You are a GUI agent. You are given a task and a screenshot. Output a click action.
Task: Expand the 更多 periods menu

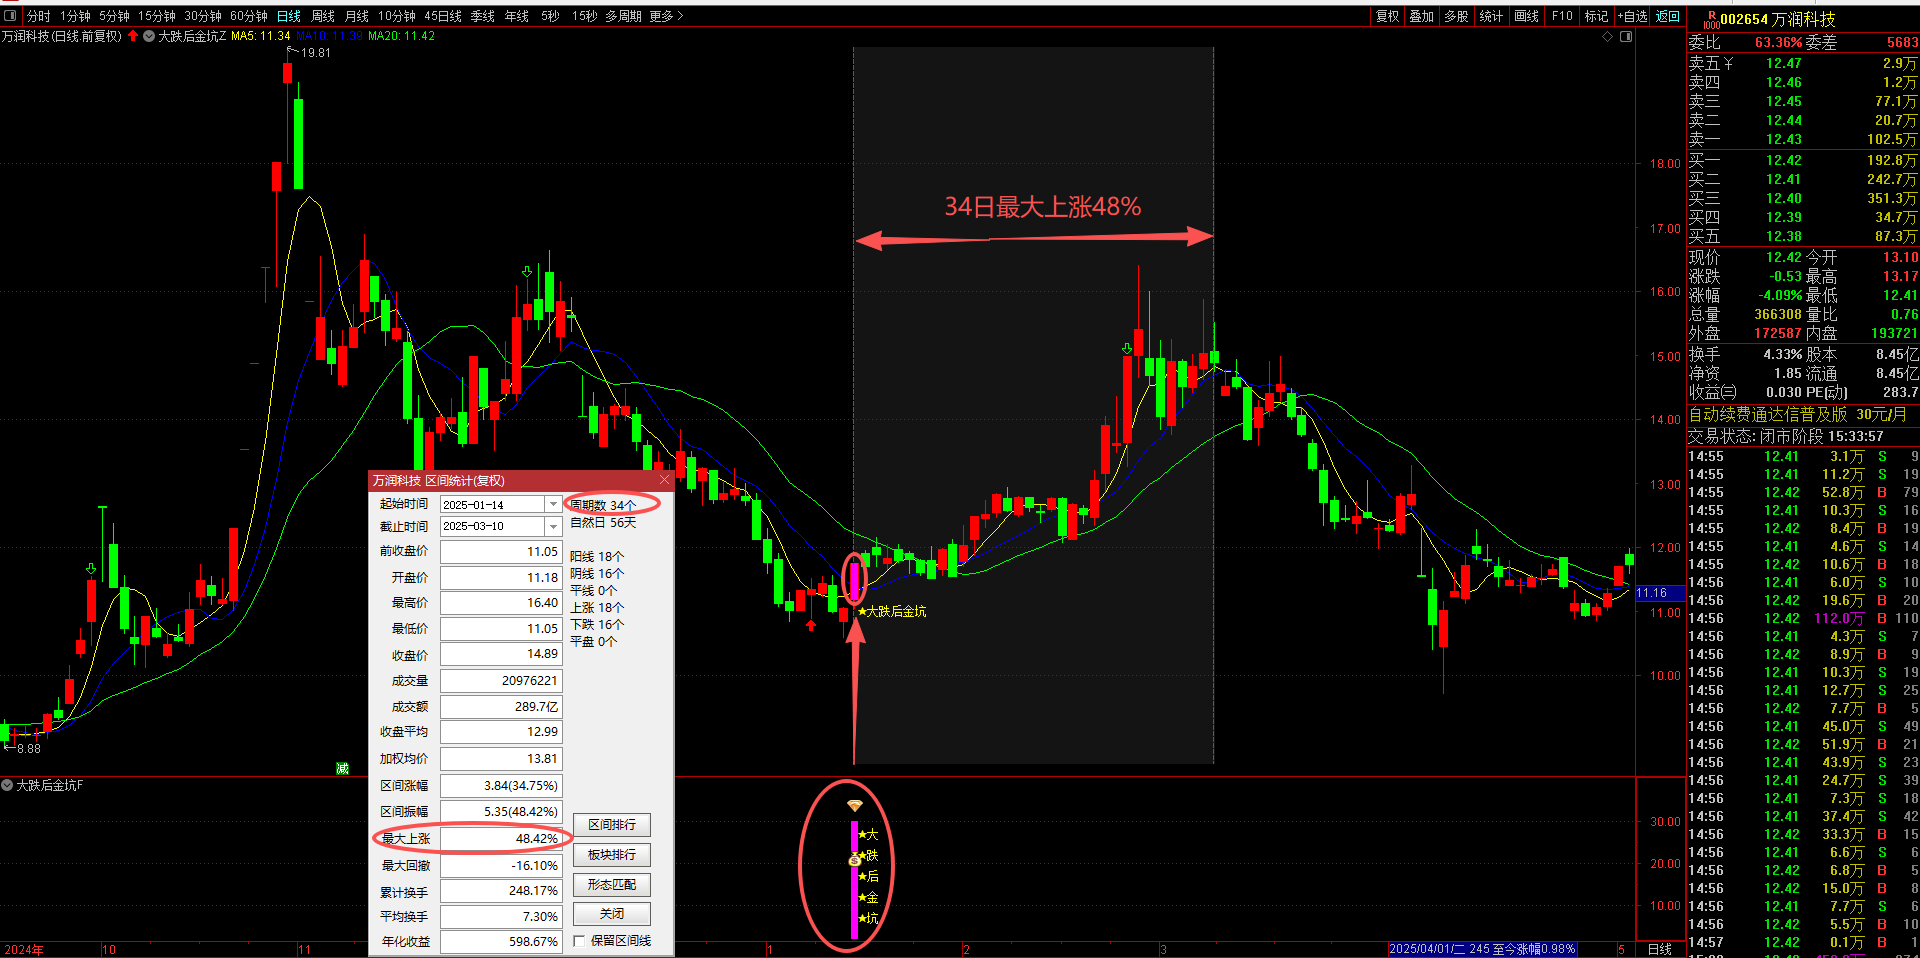pyautogui.click(x=666, y=16)
